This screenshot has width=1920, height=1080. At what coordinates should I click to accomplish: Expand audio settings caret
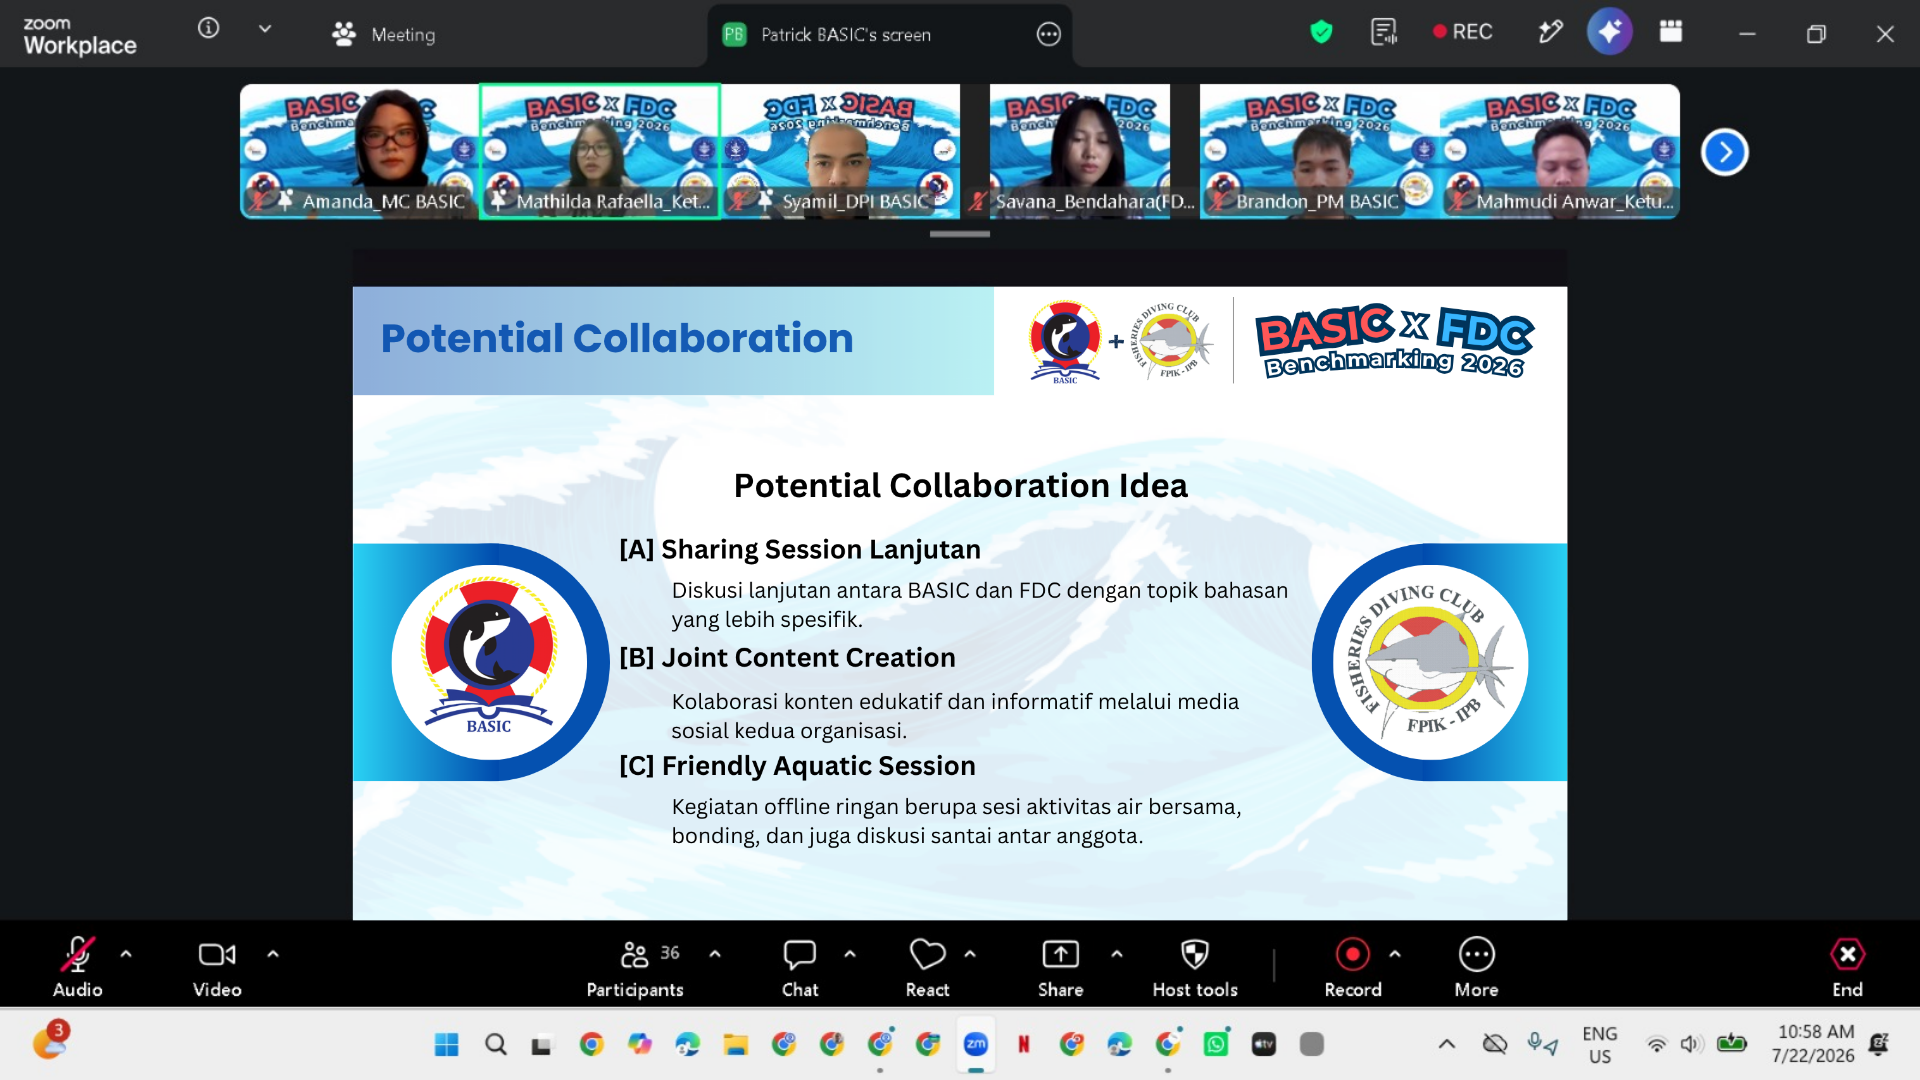click(126, 954)
